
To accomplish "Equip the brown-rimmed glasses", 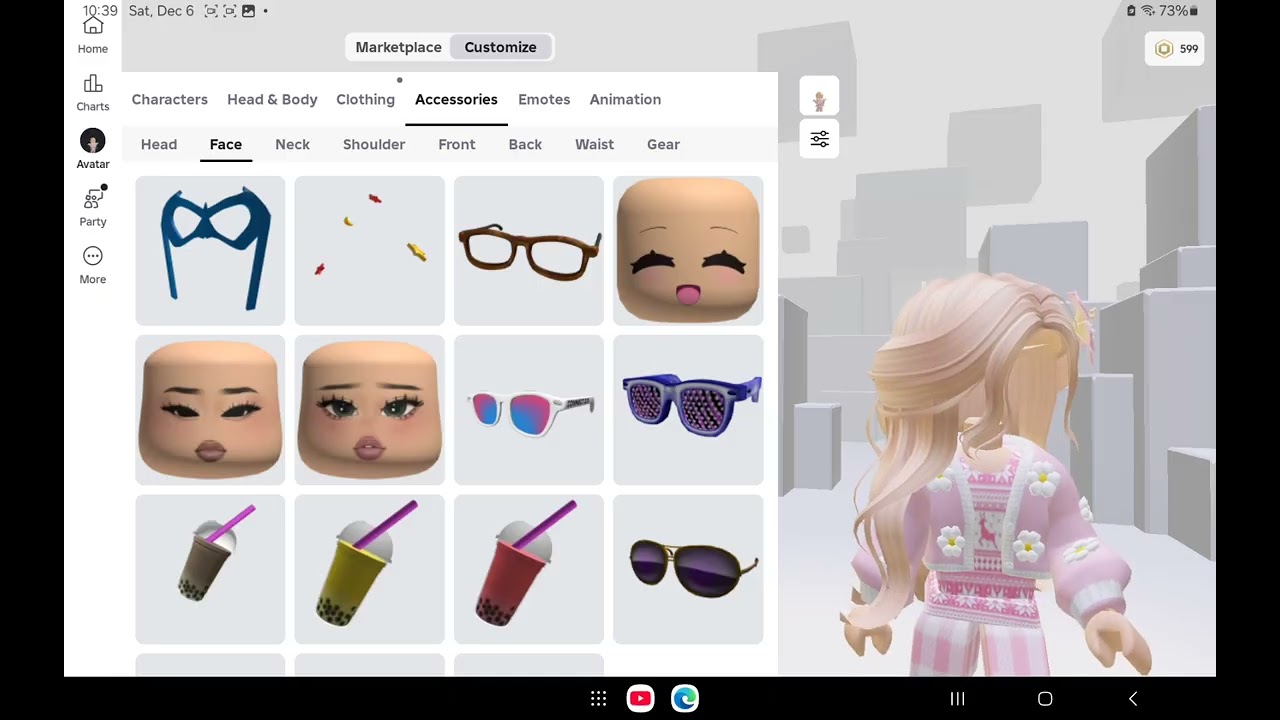I will coord(529,251).
